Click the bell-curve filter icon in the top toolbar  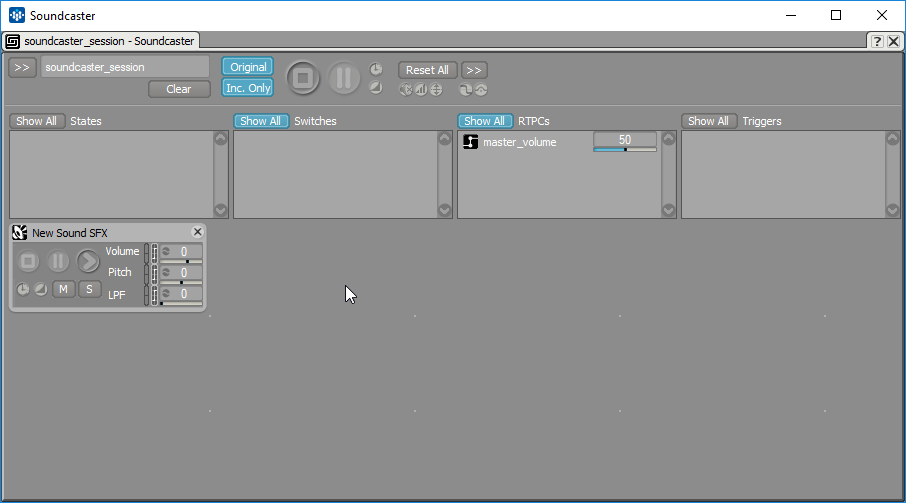click(x=481, y=90)
